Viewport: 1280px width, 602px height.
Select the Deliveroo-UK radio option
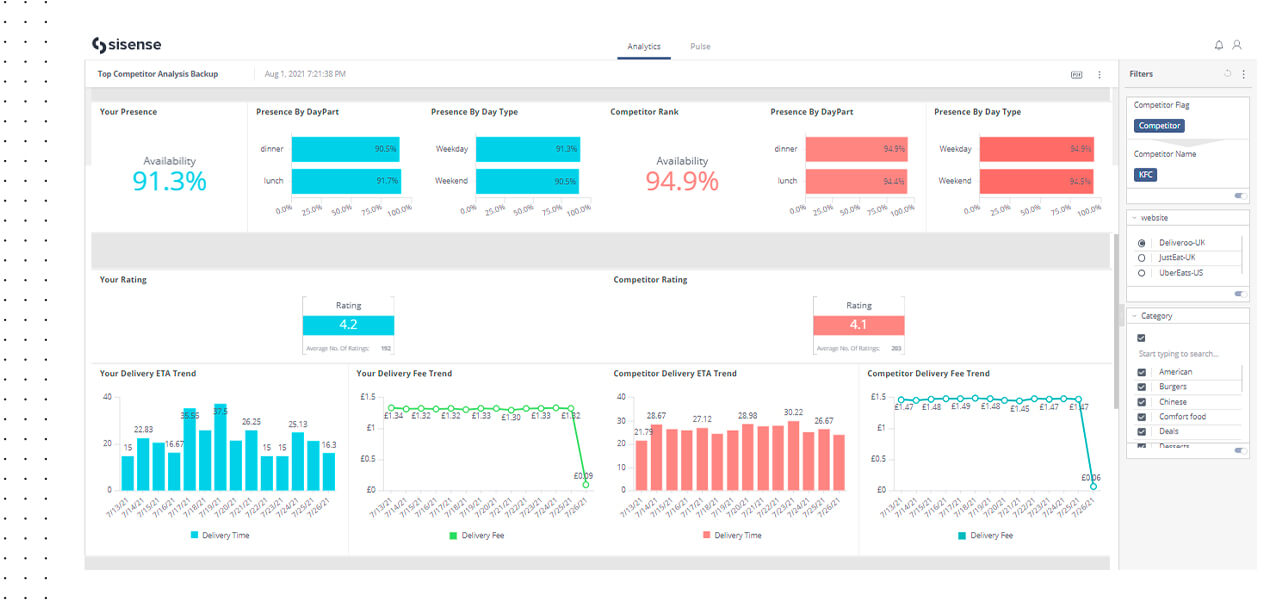1142,243
